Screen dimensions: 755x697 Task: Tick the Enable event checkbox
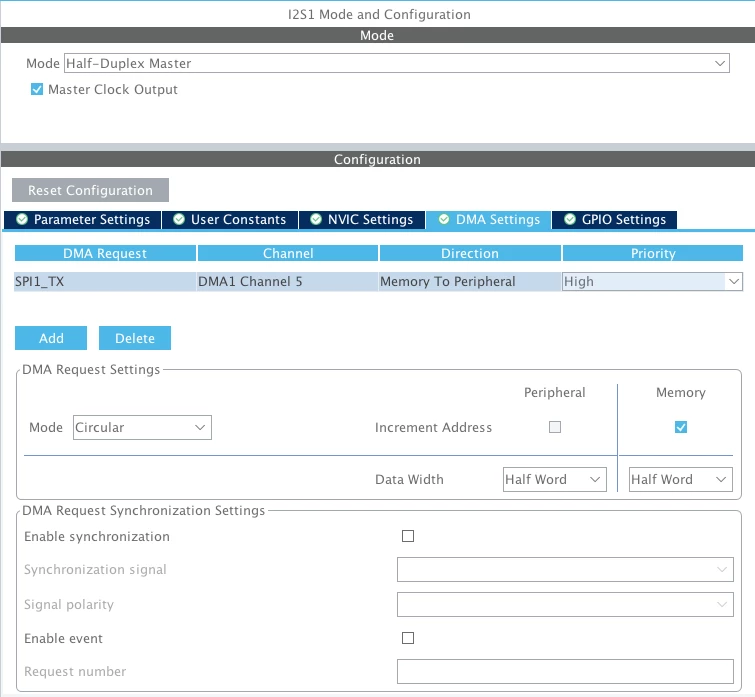408,638
